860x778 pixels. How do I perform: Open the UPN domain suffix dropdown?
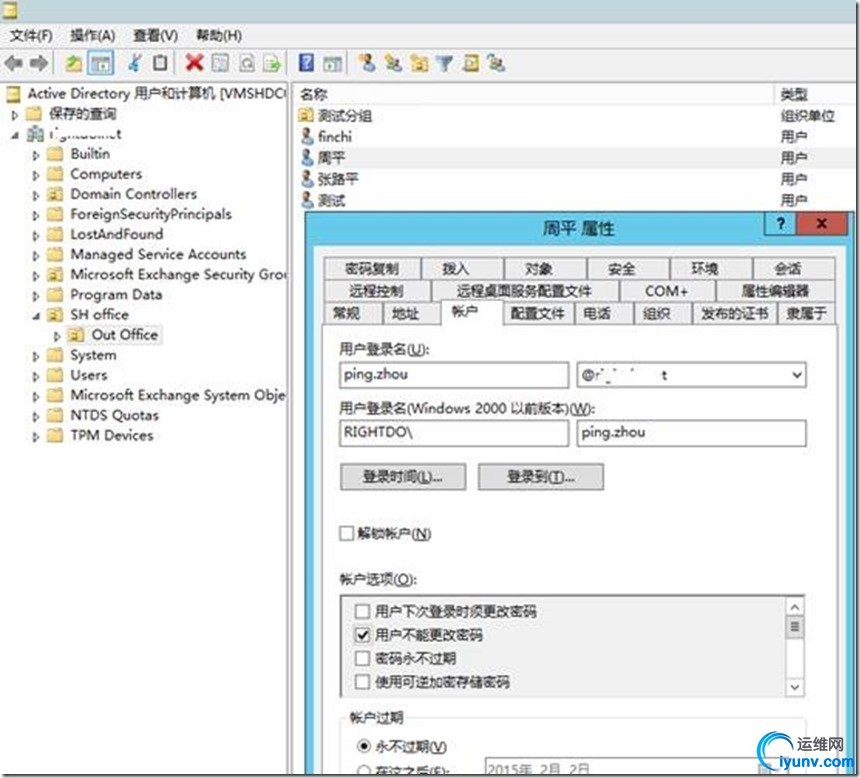(796, 375)
